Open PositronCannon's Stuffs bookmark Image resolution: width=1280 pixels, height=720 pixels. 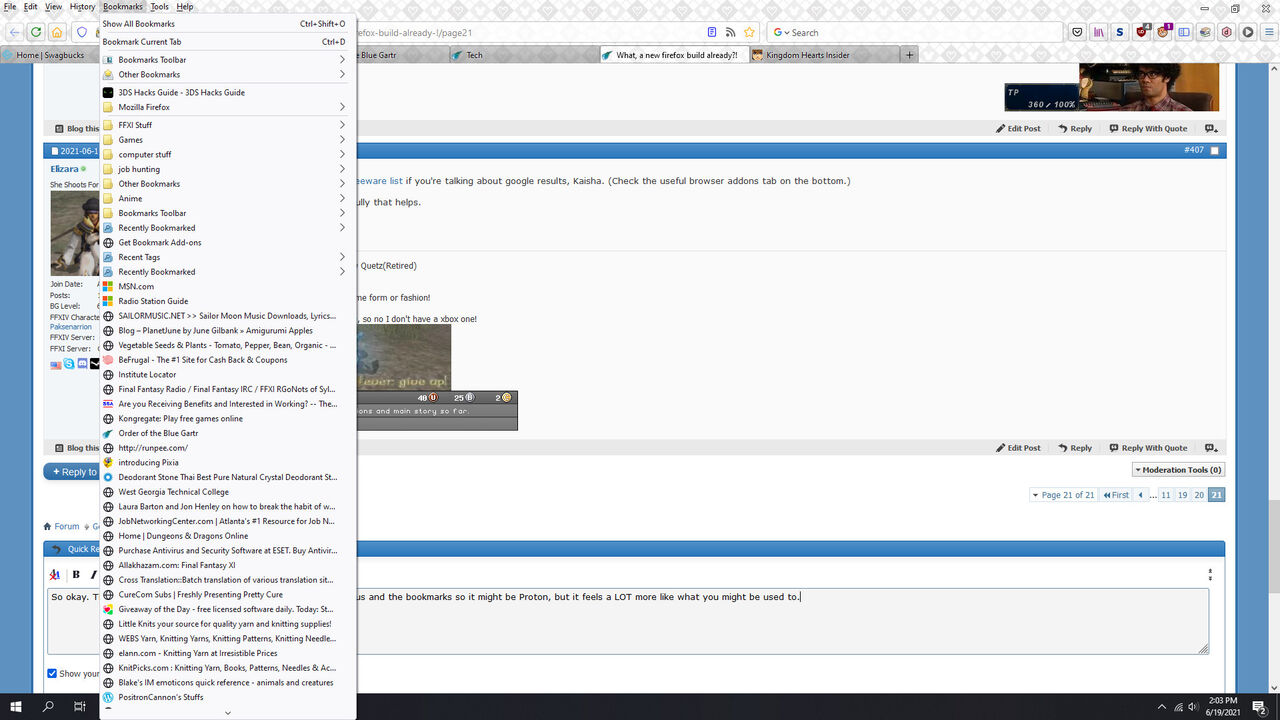tap(228, 697)
